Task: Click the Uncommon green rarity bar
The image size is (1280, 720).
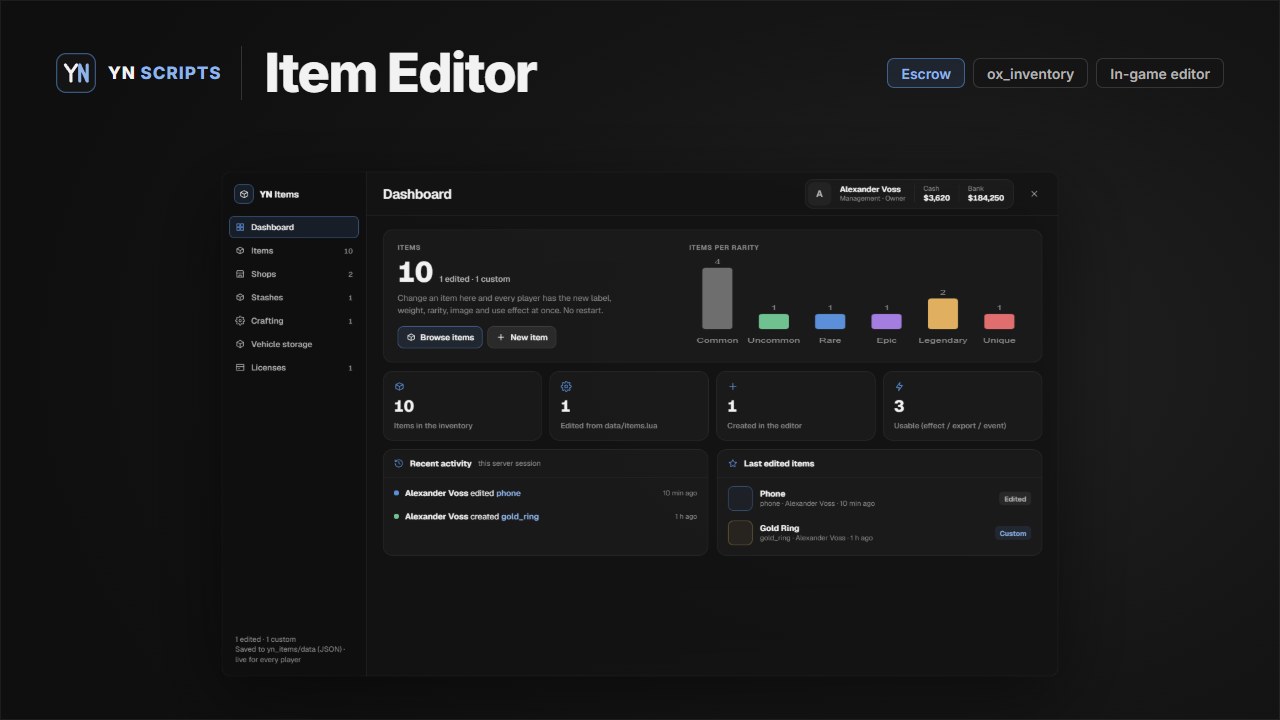Action: coord(774,321)
